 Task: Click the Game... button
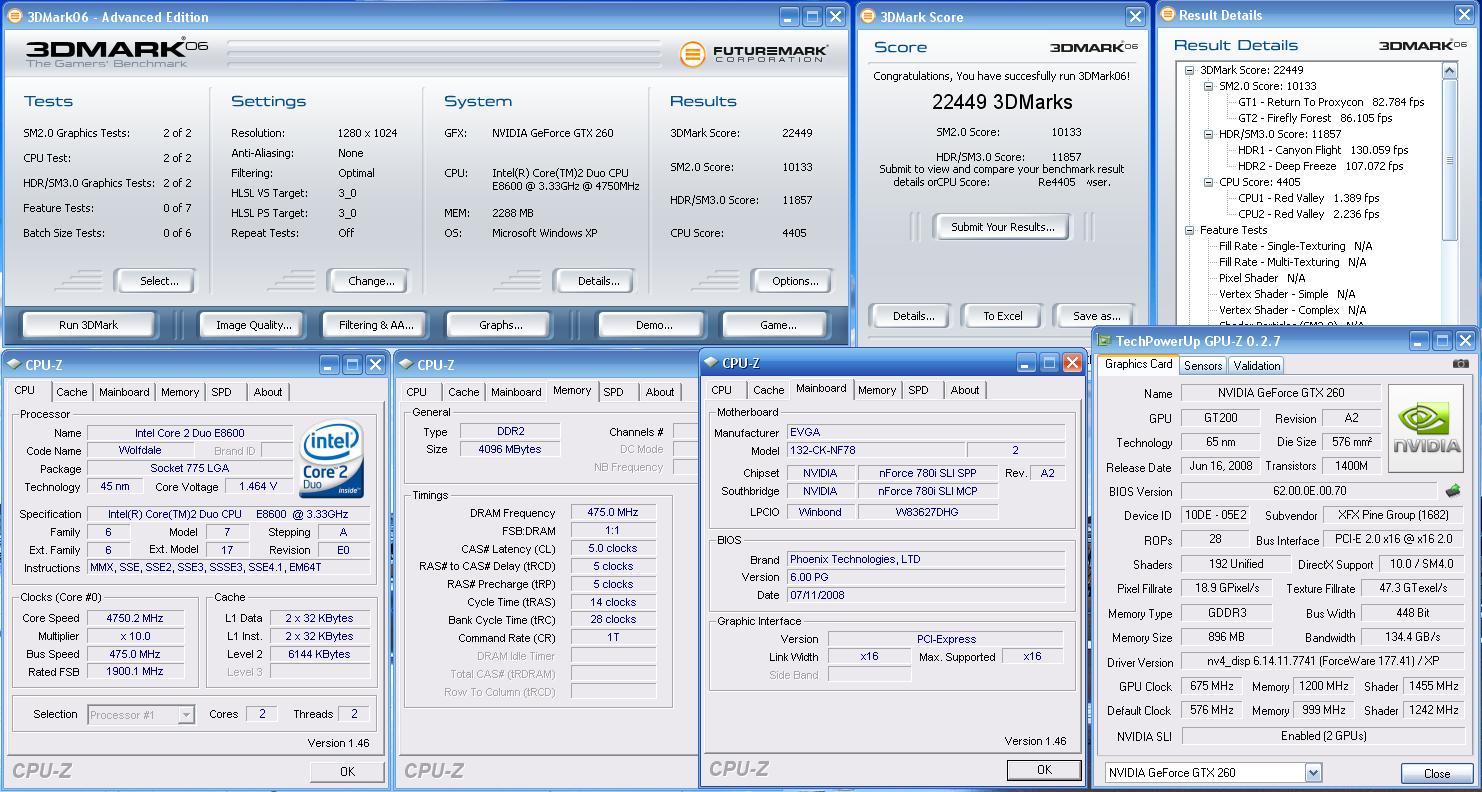[x=778, y=325]
